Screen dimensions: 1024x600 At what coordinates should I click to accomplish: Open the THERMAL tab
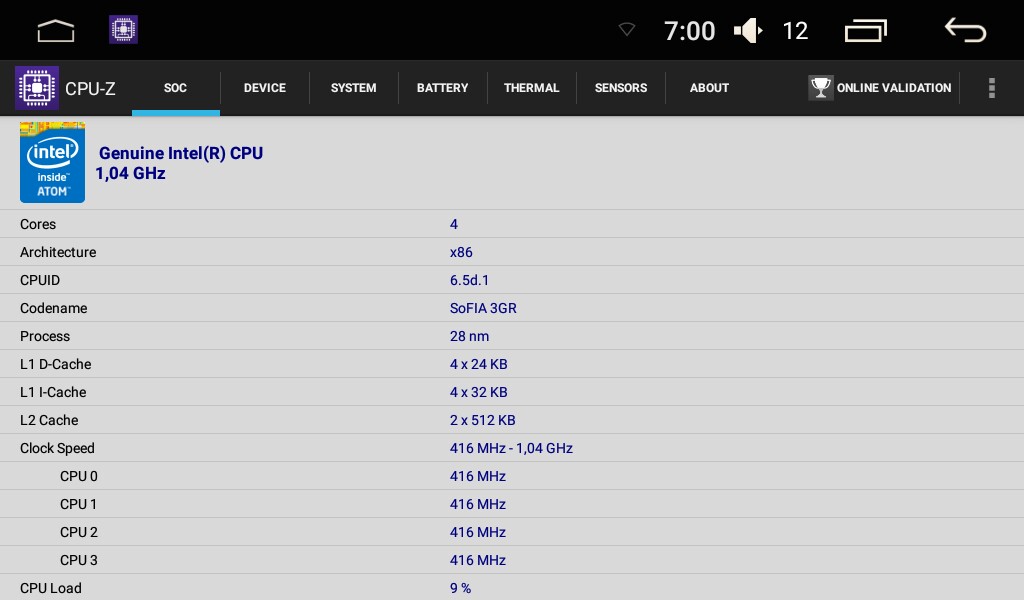[x=532, y=88]
